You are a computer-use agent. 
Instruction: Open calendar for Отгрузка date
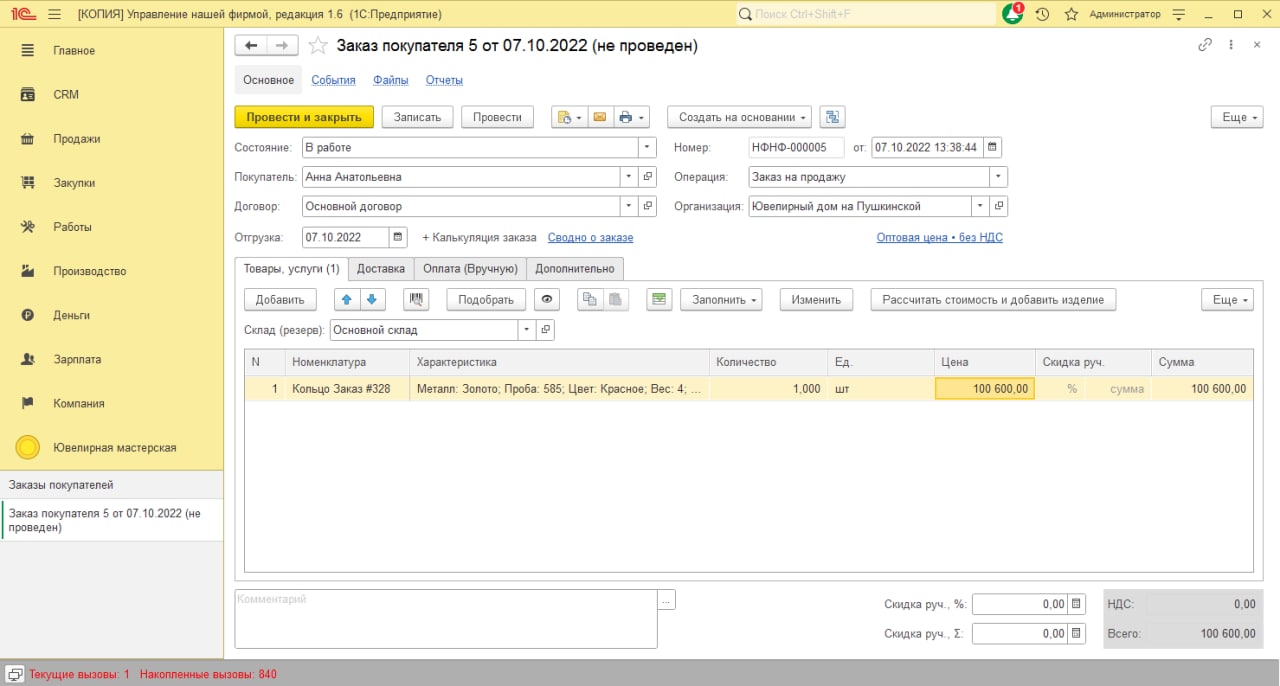398,237
